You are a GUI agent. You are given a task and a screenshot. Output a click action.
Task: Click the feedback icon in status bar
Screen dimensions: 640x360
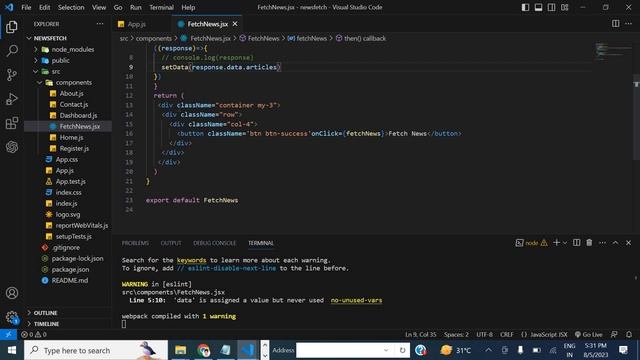click(614, 334)
